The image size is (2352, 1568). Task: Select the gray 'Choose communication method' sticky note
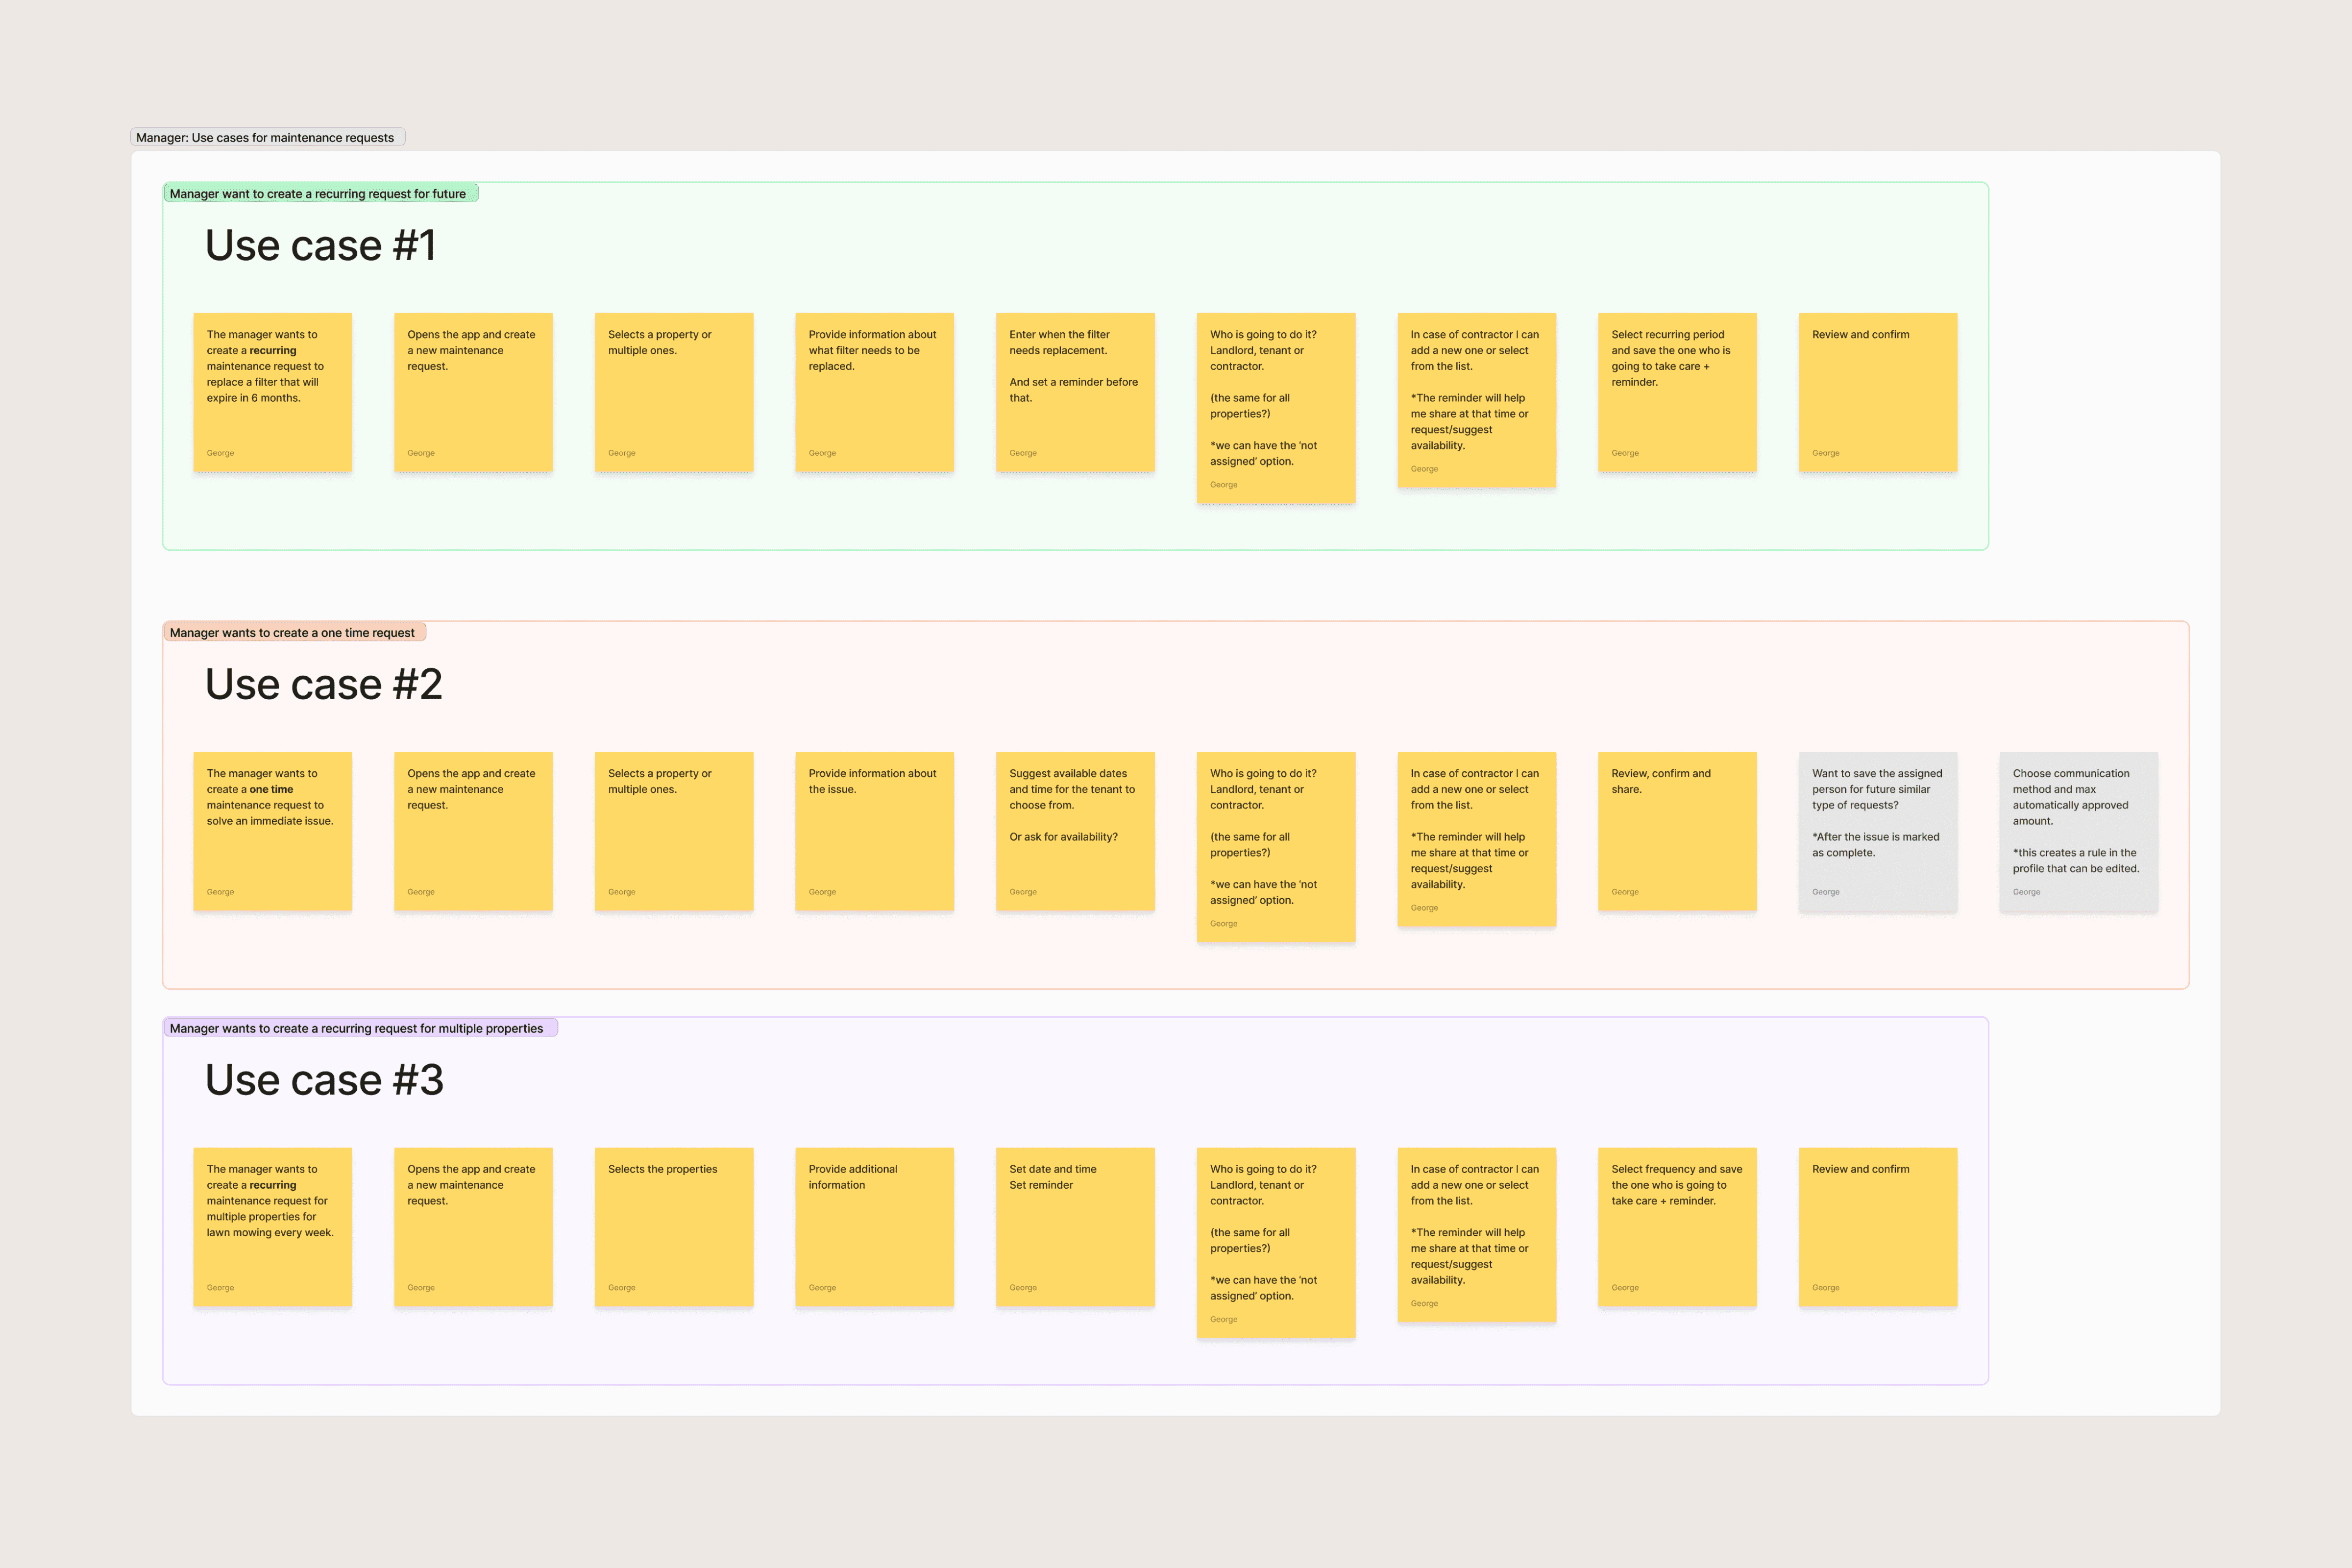(x=2078, y=831)
